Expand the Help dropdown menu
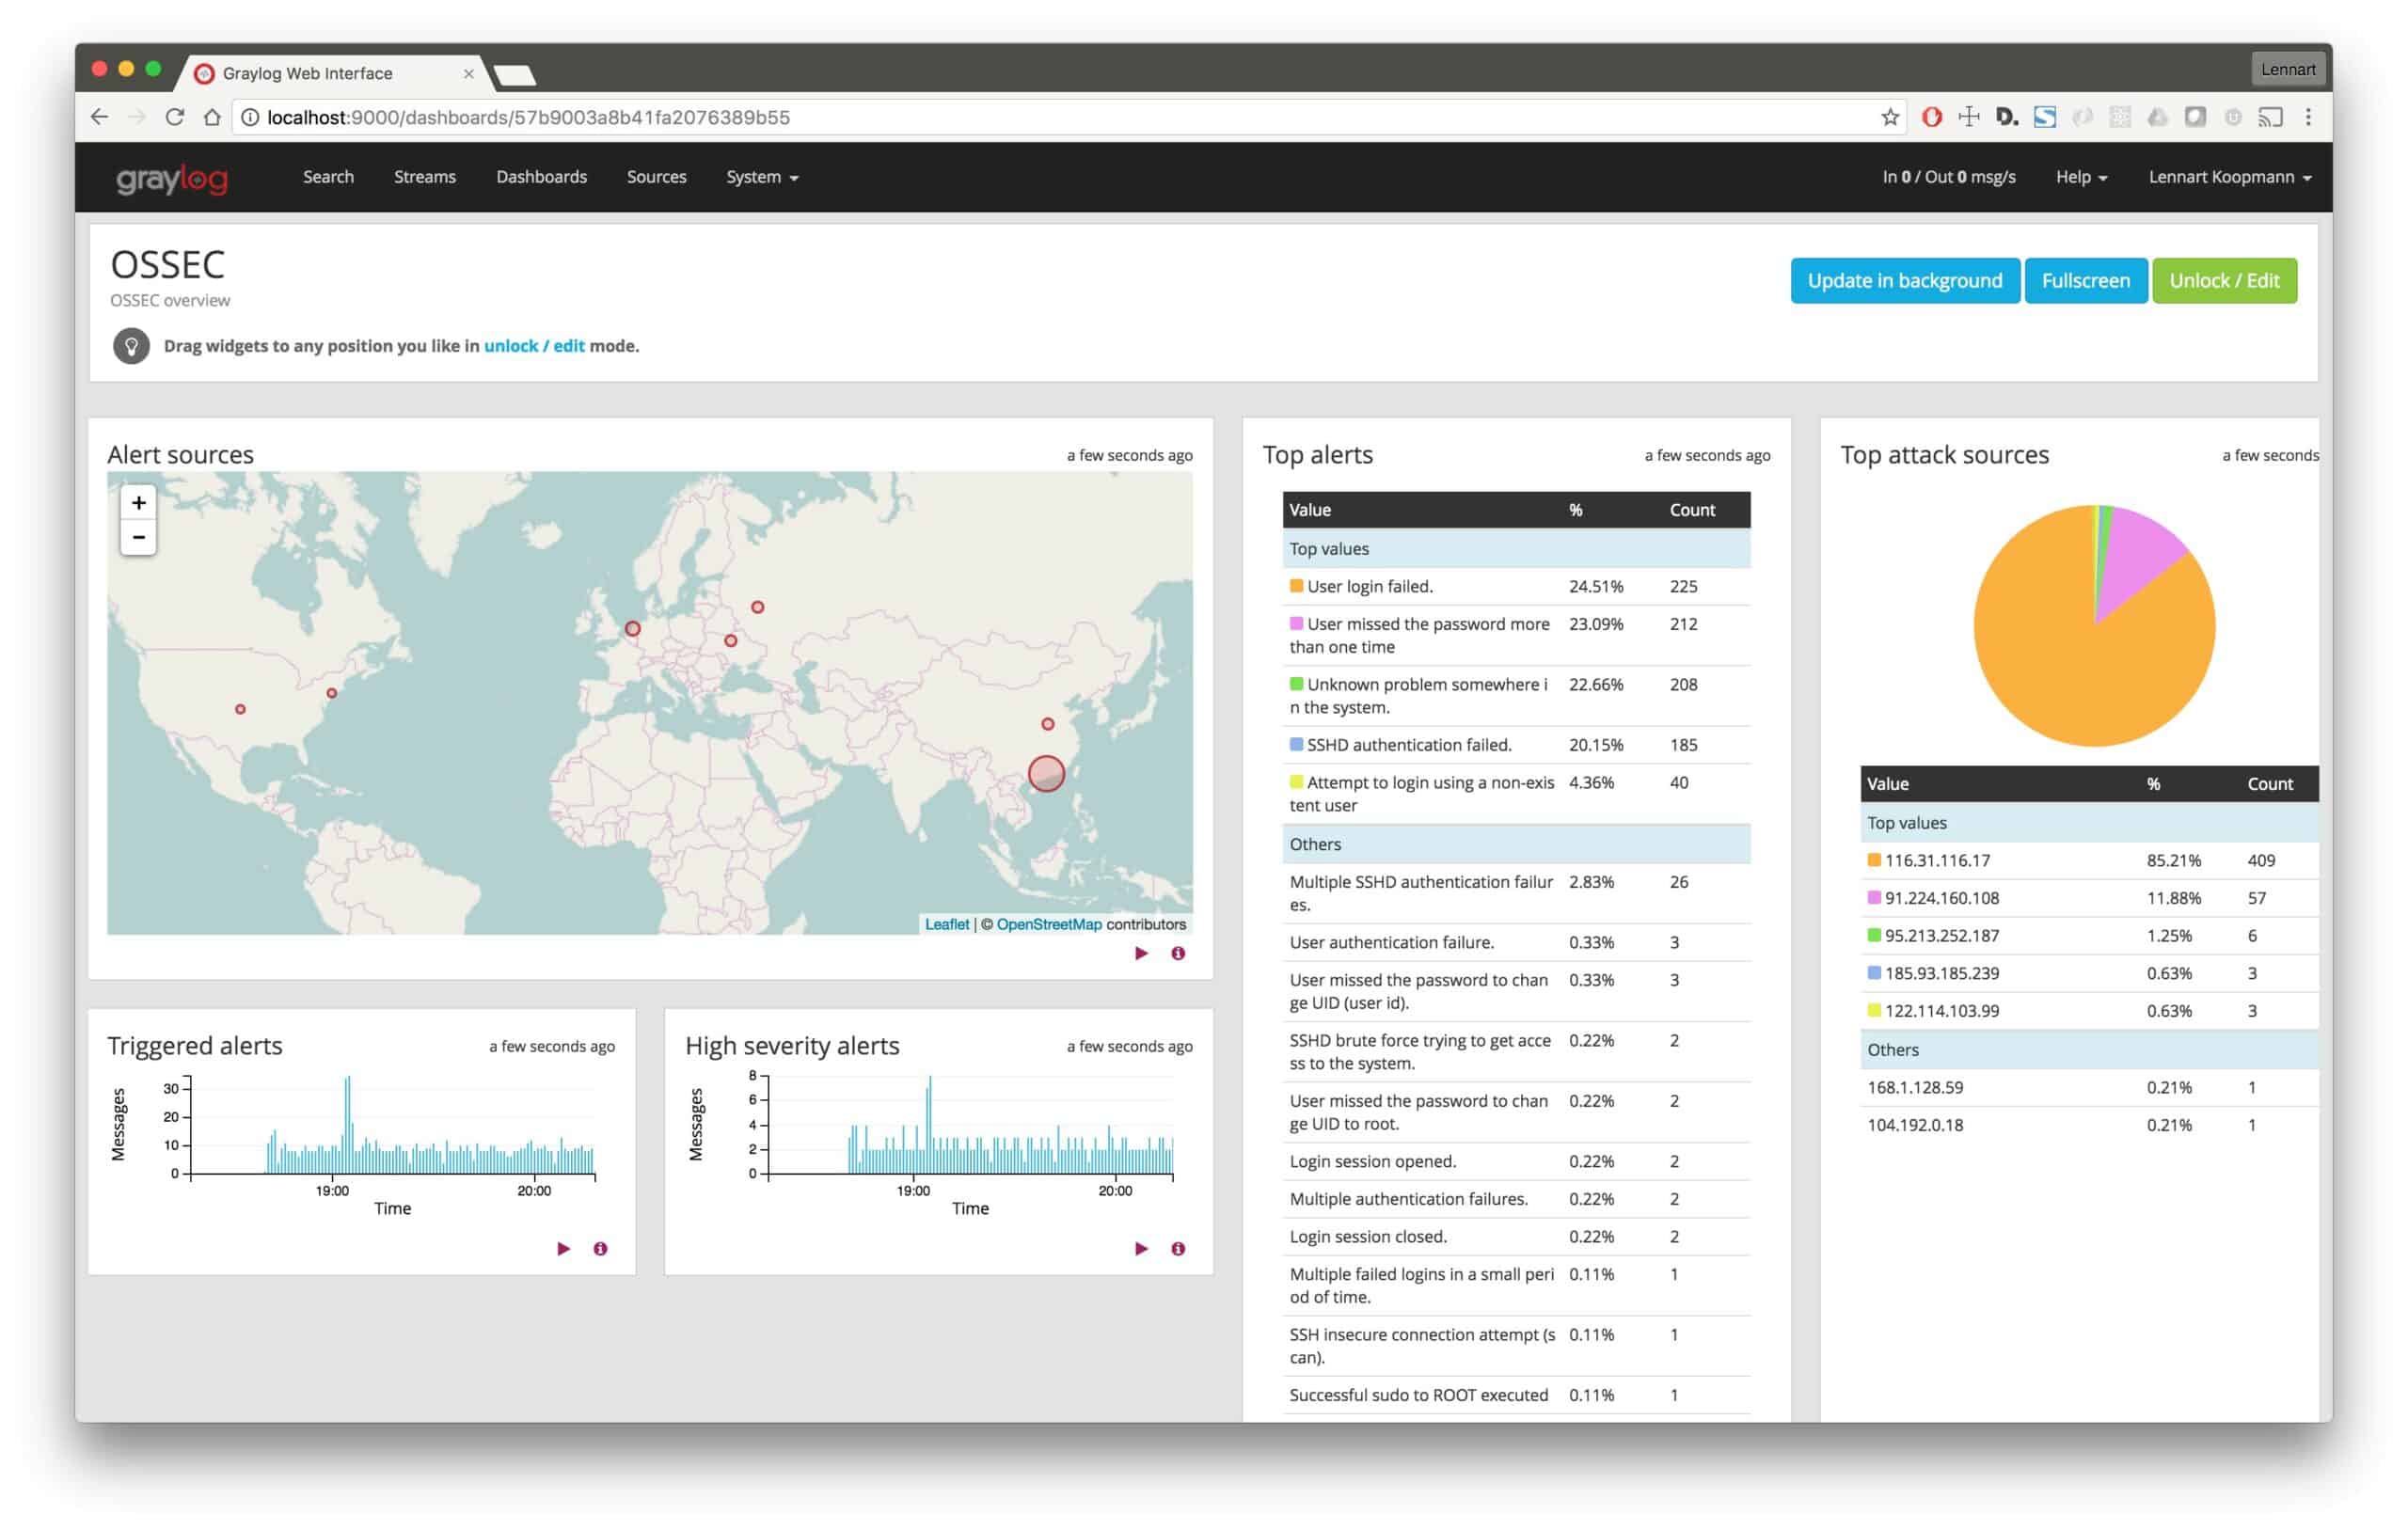The height and width of the screenshot is (1530, 2408). click(x=2081, y=177)
